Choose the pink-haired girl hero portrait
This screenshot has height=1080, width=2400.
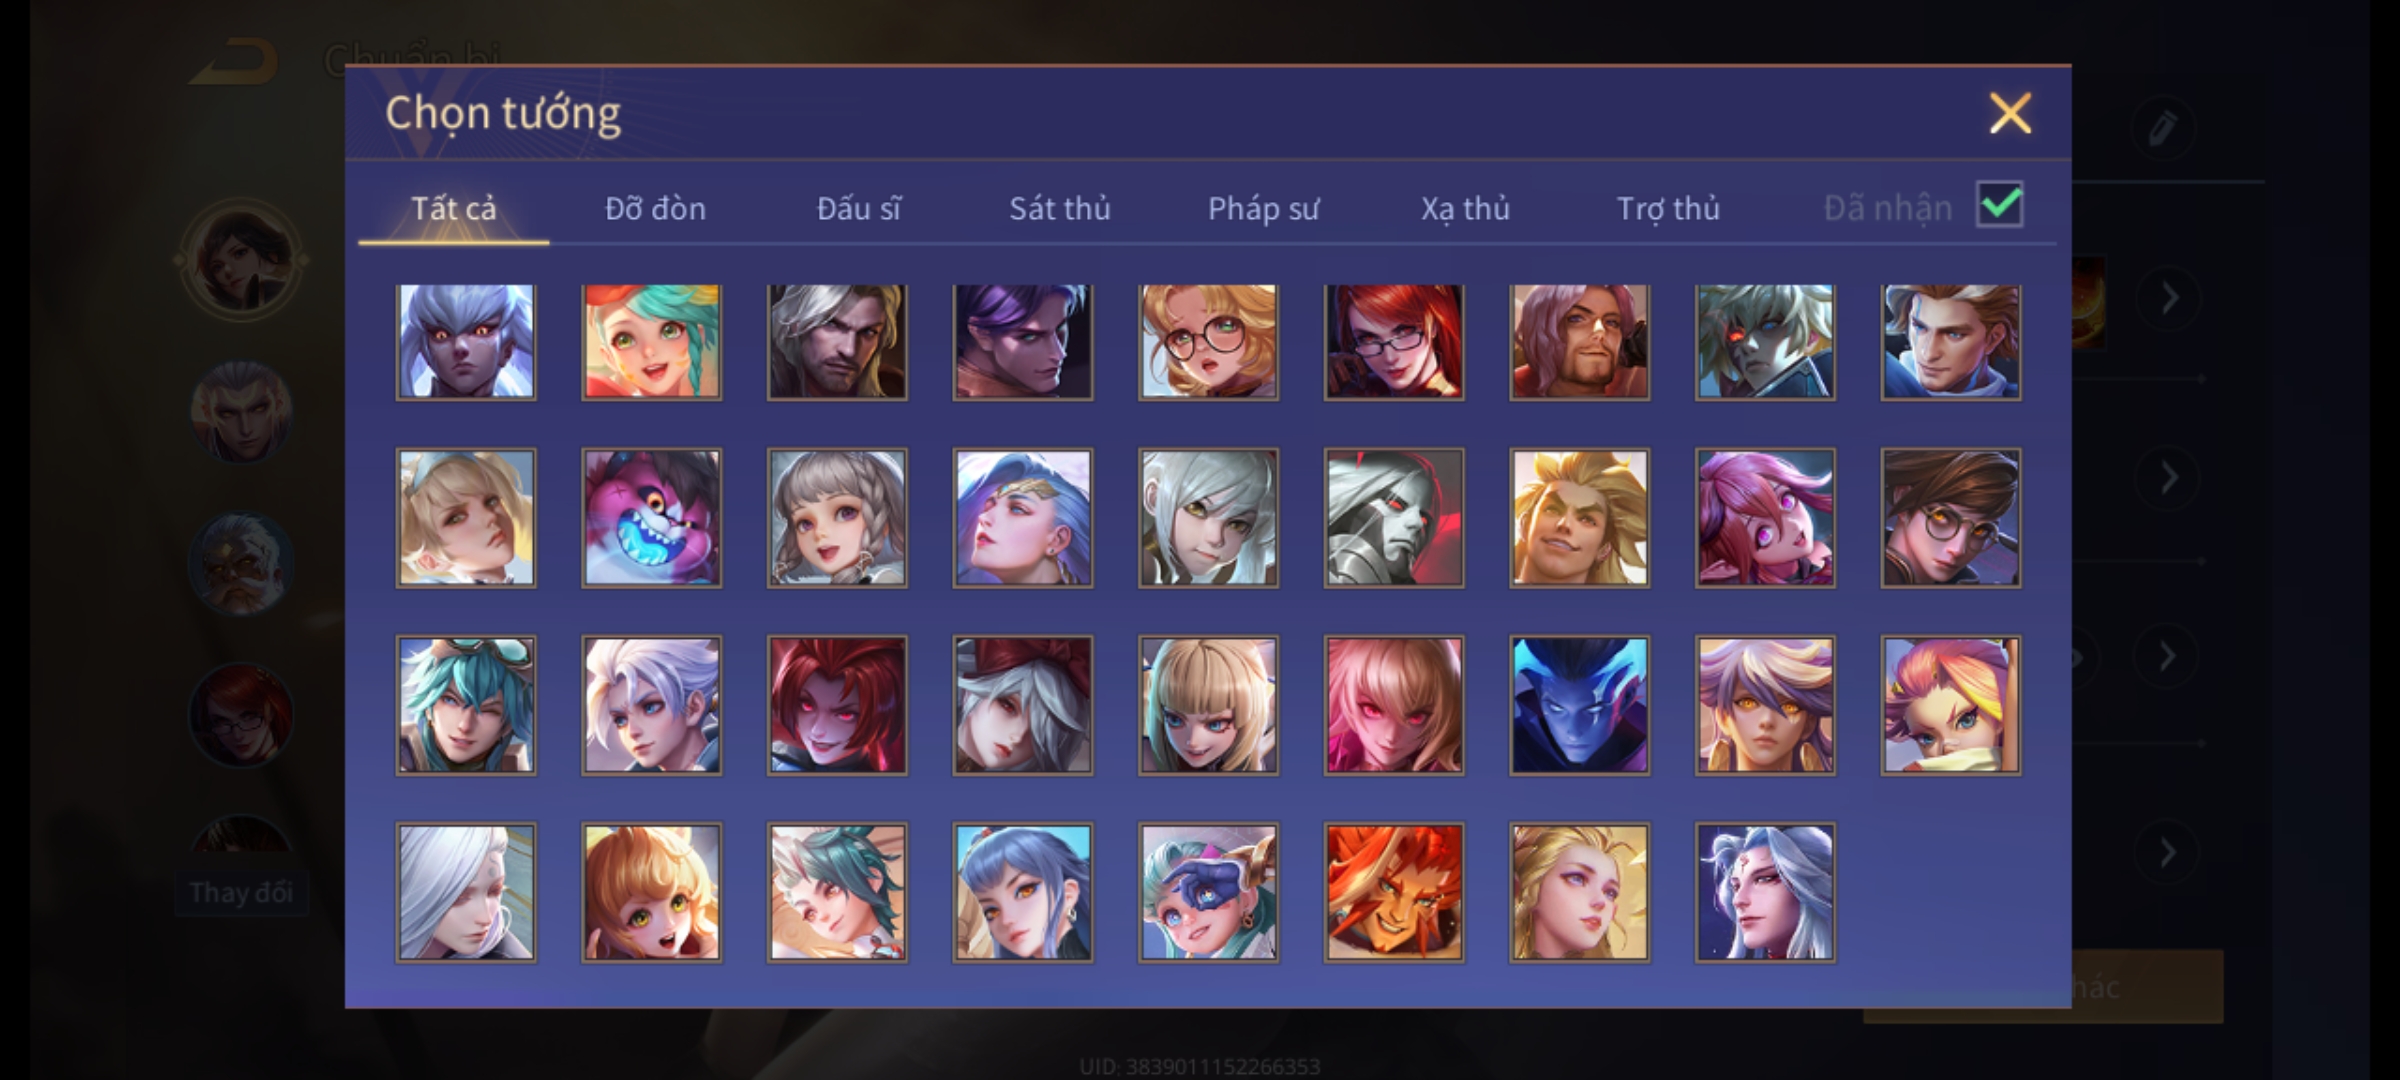click(1765, 518)
